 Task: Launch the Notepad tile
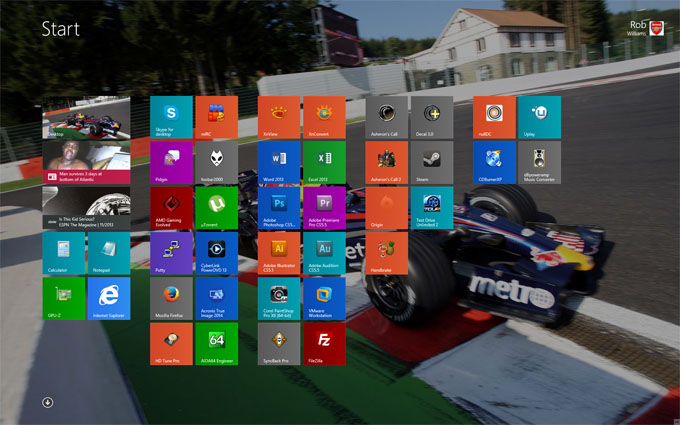click(109, 253)
